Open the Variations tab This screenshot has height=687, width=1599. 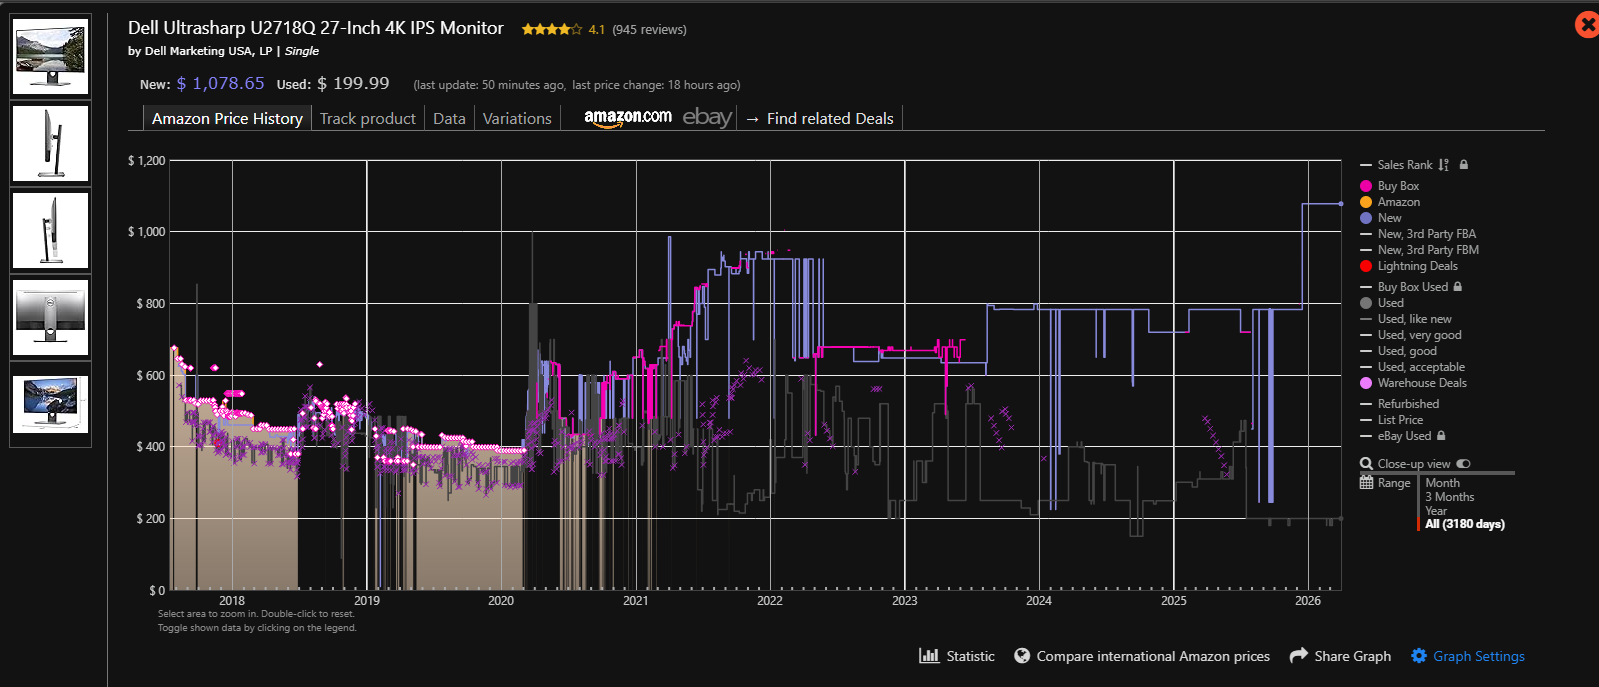517,118
